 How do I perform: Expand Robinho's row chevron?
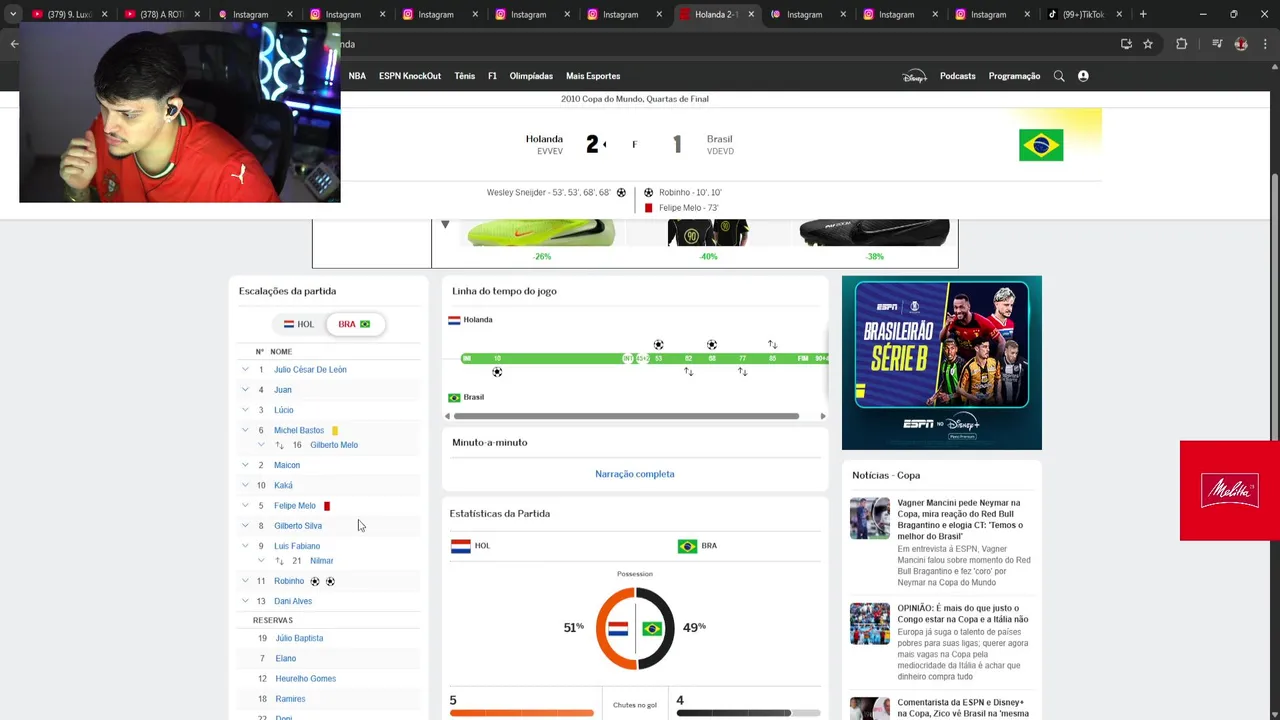[245, 581]
